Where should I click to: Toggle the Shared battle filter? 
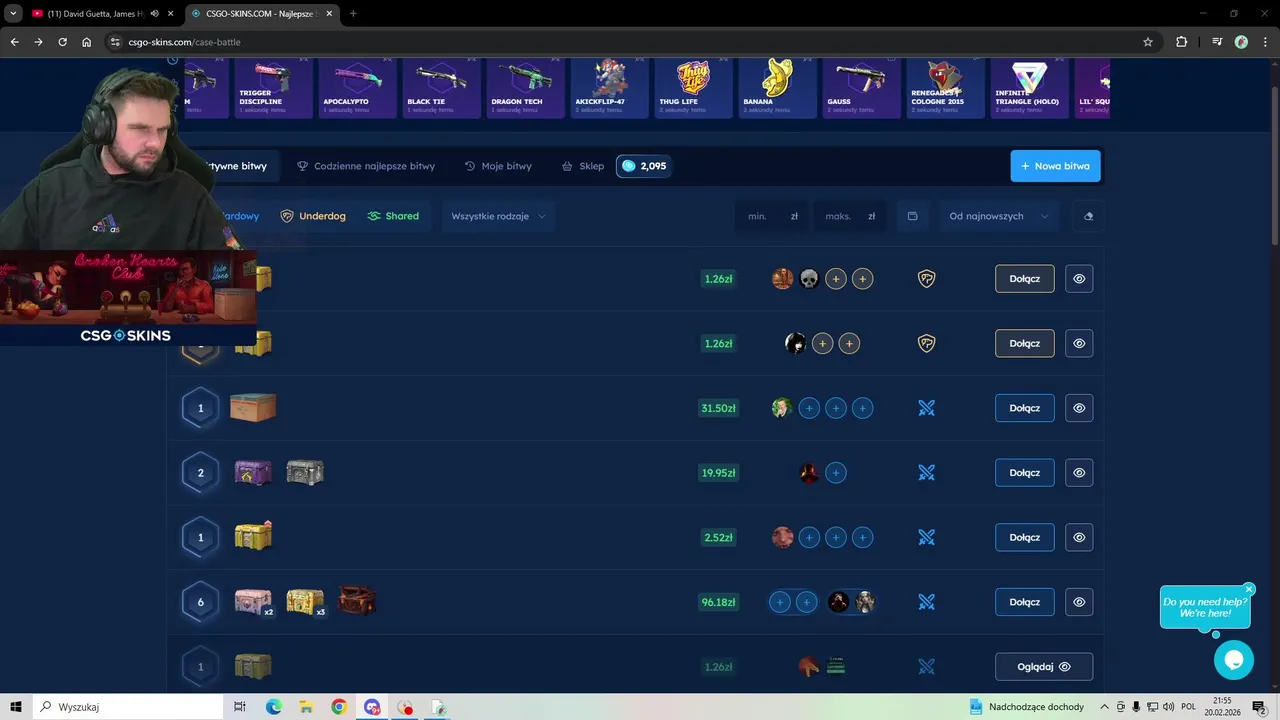pyautogui.click(x=393, y=216)
